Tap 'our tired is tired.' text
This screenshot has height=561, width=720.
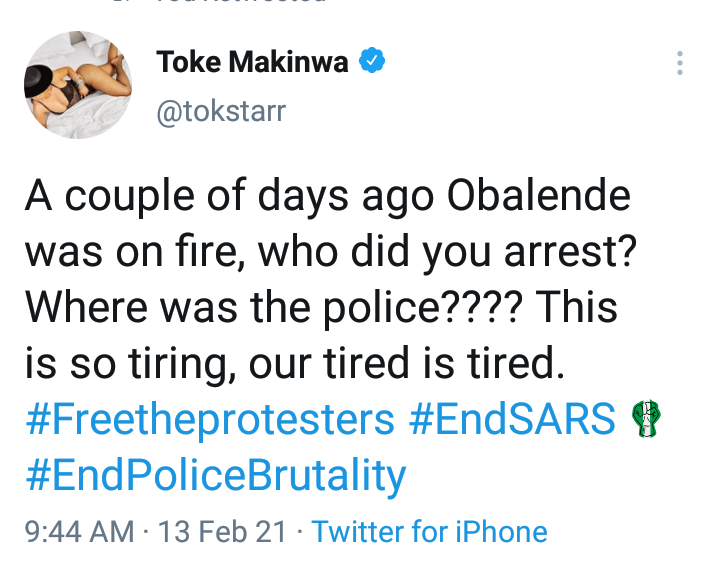[x=407, y=363]
